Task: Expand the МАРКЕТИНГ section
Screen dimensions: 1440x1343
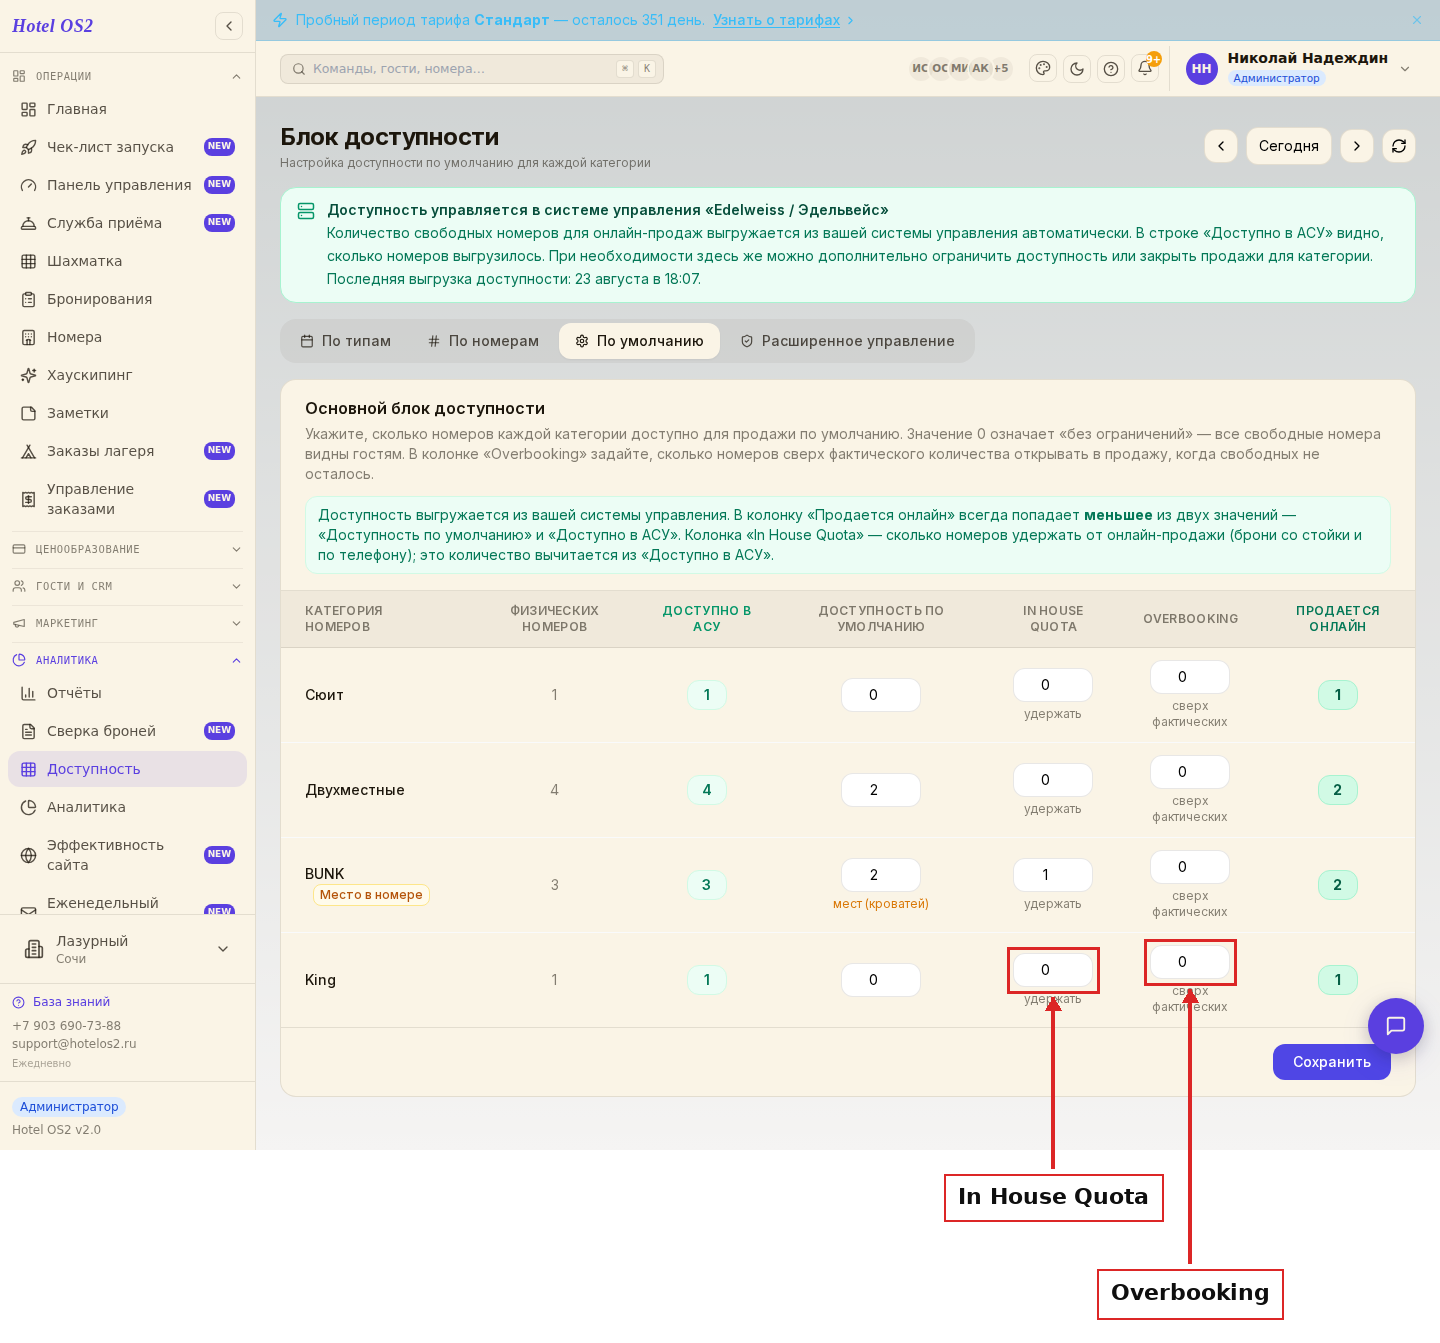Action: point(127,623)
